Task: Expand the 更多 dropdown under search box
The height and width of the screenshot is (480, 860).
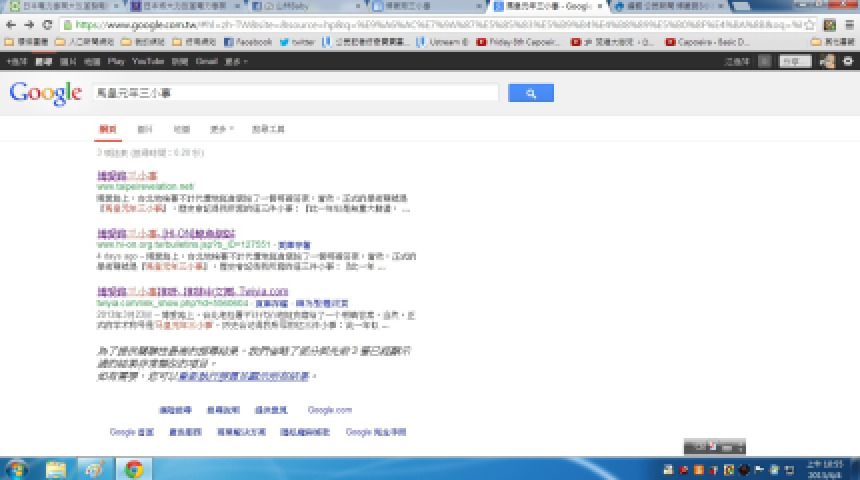Action: 221,129
